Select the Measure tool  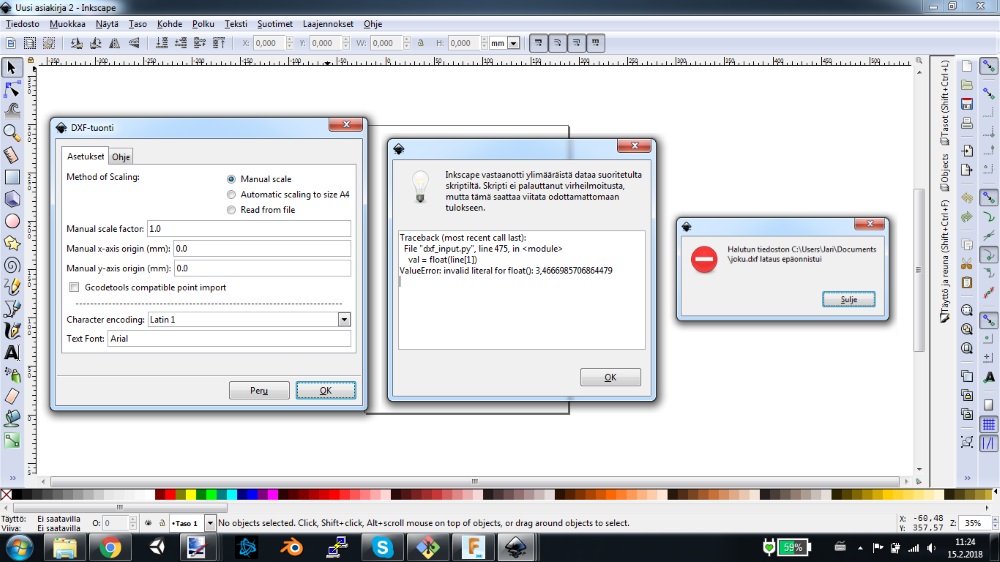pyautogui.click(x=11, y=155)
